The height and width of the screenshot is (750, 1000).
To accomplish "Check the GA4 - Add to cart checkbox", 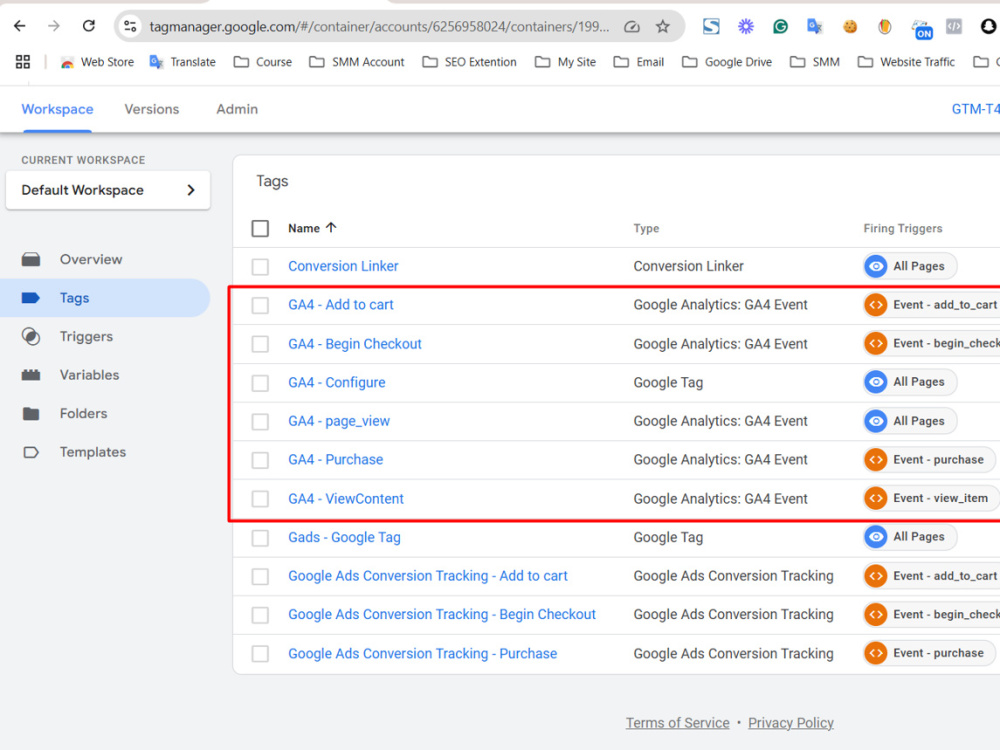I will pos(260,305).
